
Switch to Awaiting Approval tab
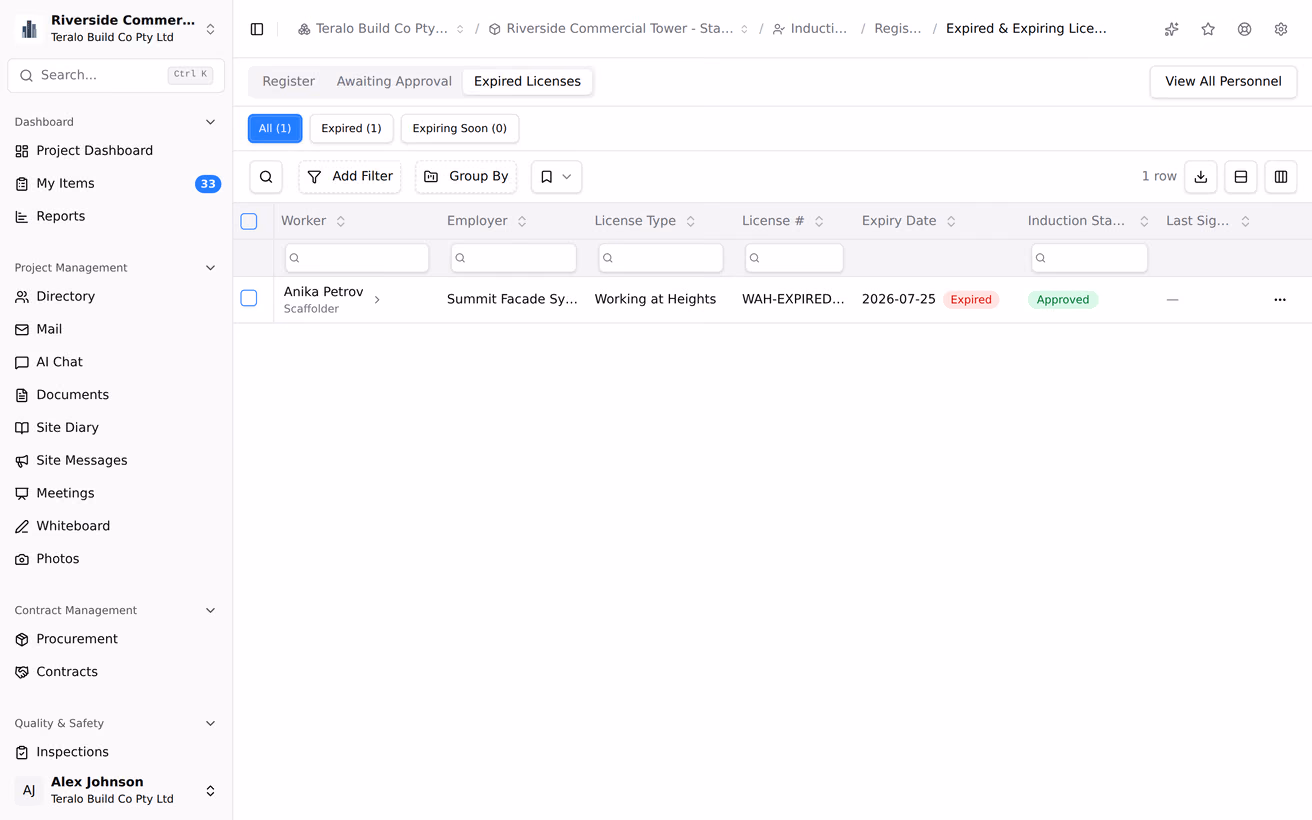394,82
